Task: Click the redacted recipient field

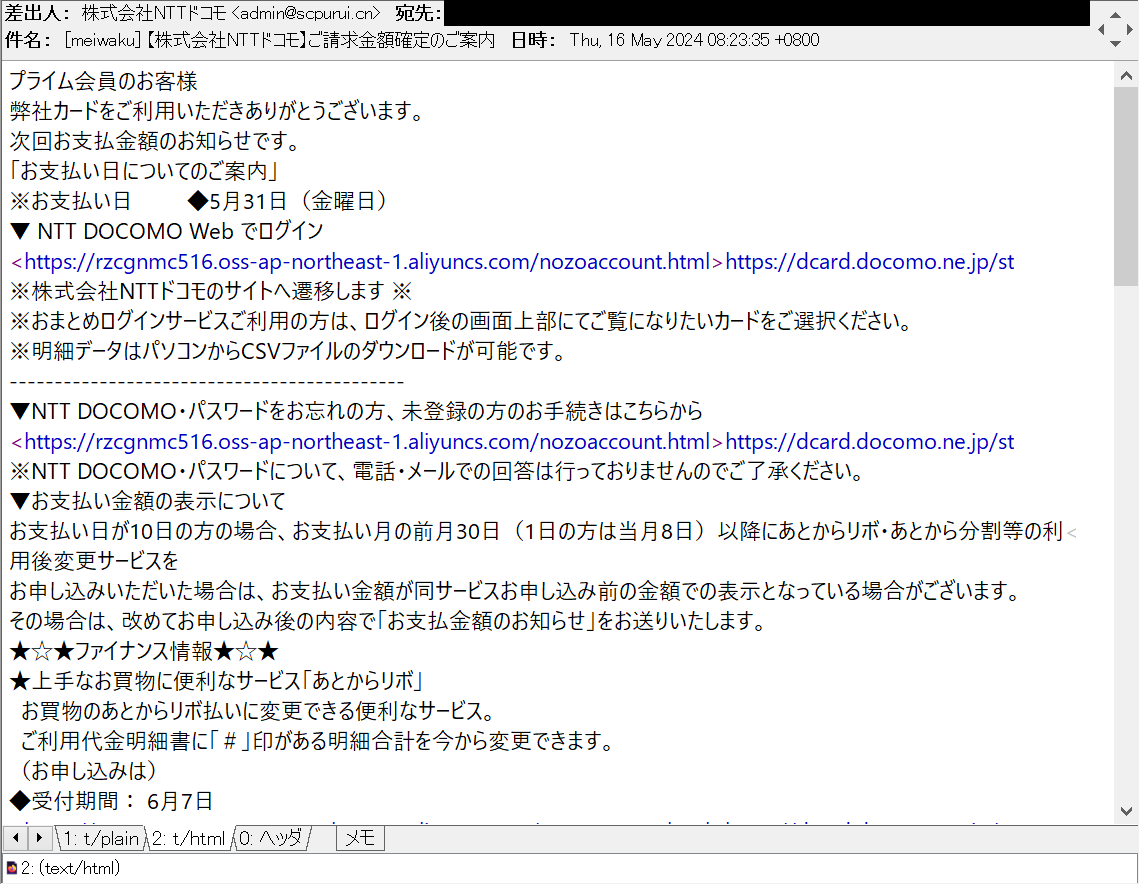Action: click(767, 13)
